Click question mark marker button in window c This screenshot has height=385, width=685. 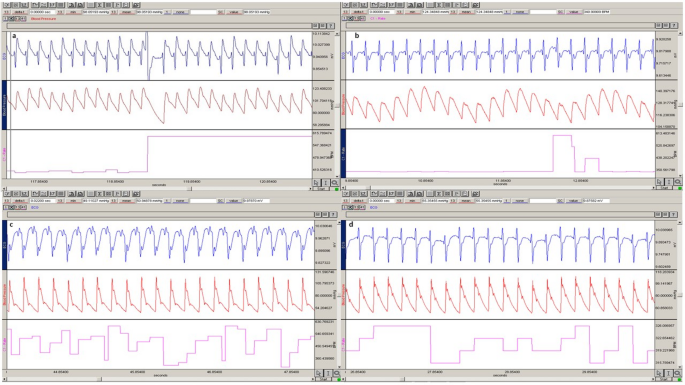coord(333,214)
